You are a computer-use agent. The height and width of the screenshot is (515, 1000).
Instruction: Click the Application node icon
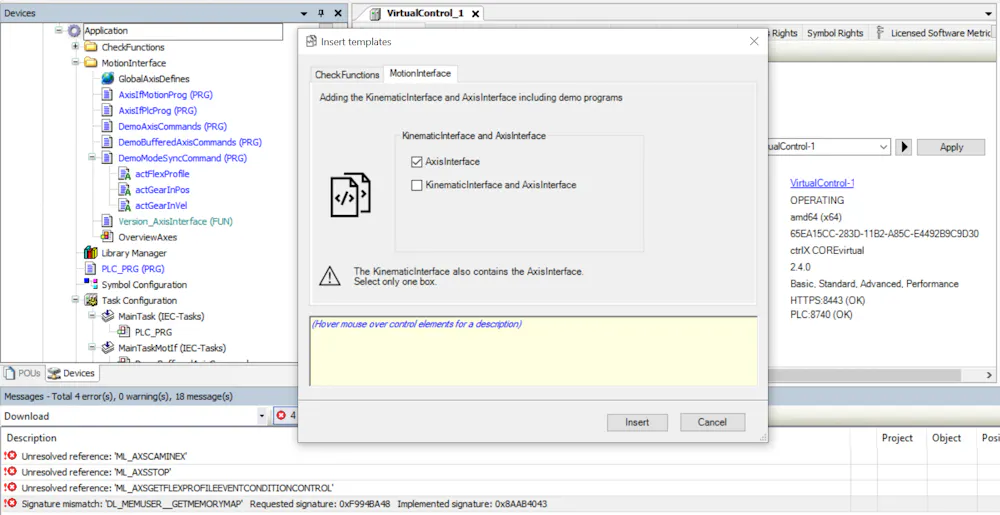tap(75, 31)
